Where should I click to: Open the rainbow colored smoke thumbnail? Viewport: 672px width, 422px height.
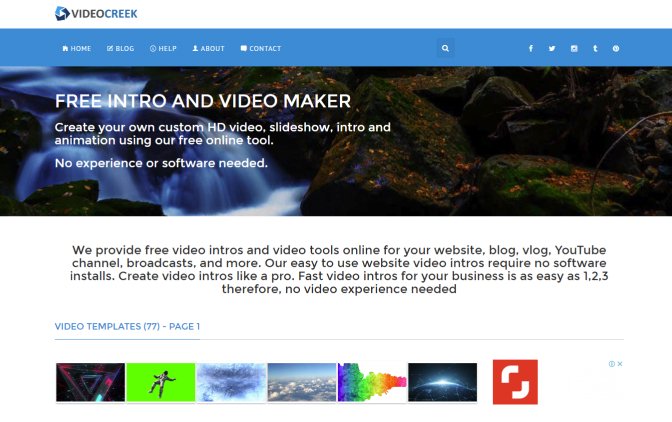tap(372, 382)
